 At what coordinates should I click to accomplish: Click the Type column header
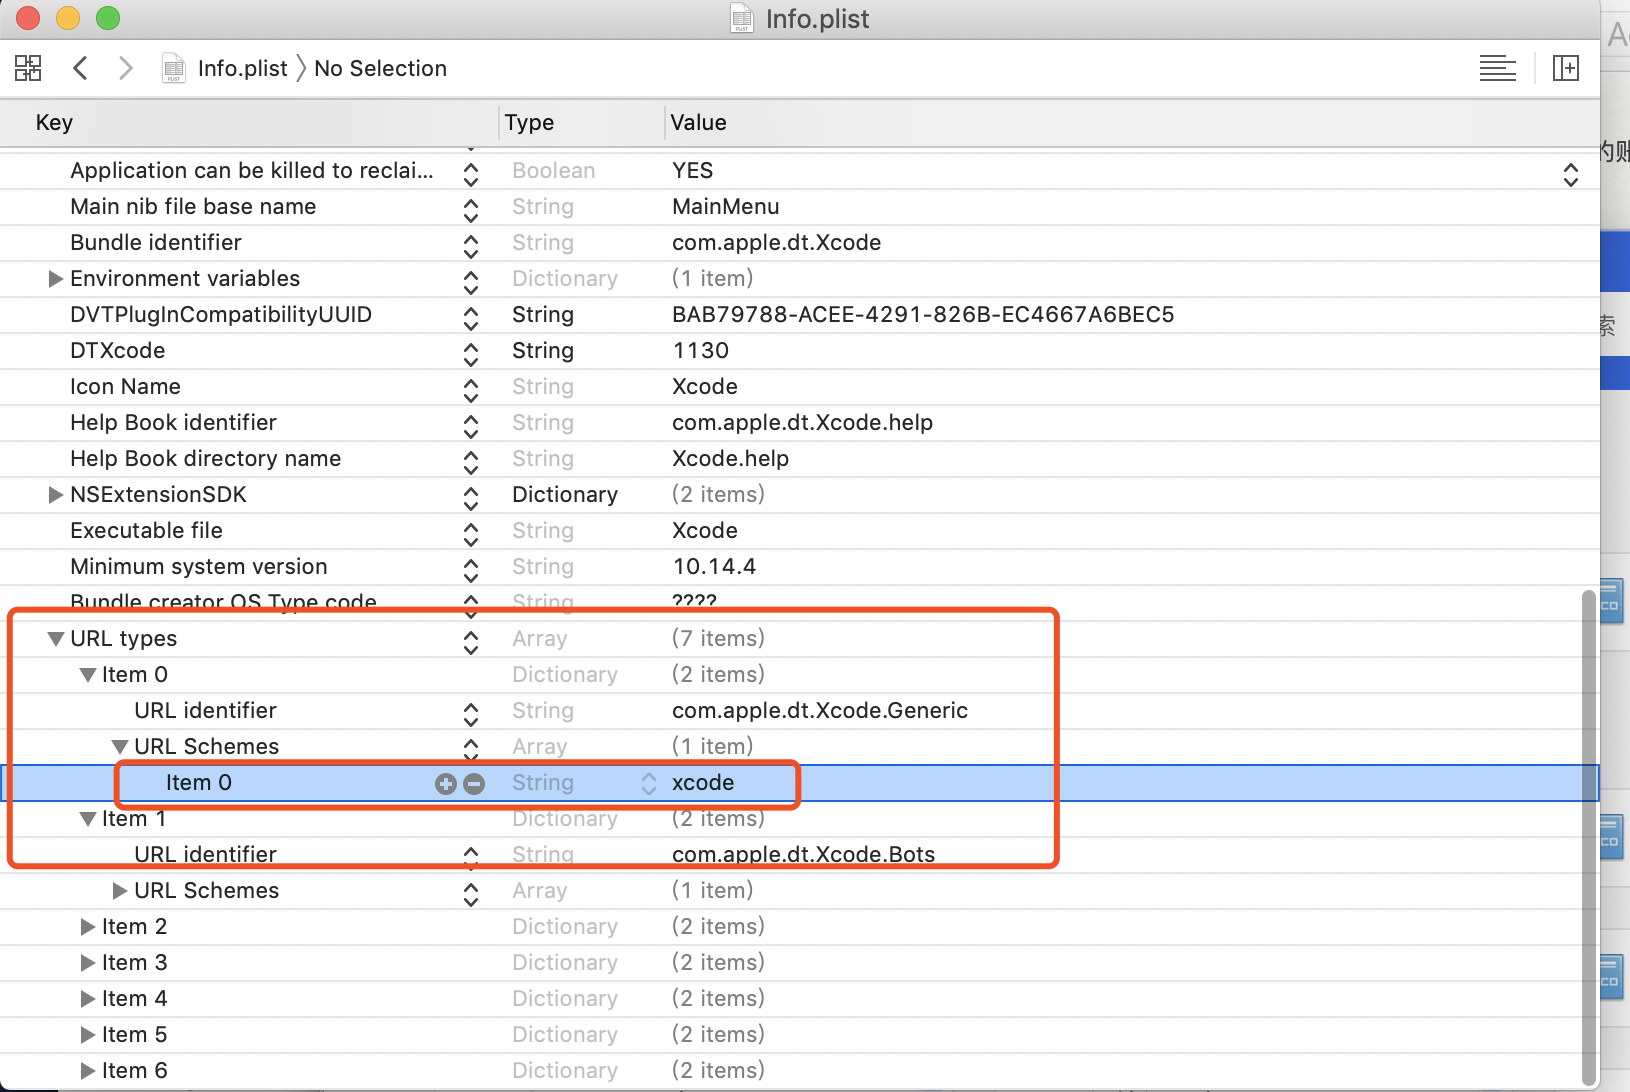click(529, 122)
